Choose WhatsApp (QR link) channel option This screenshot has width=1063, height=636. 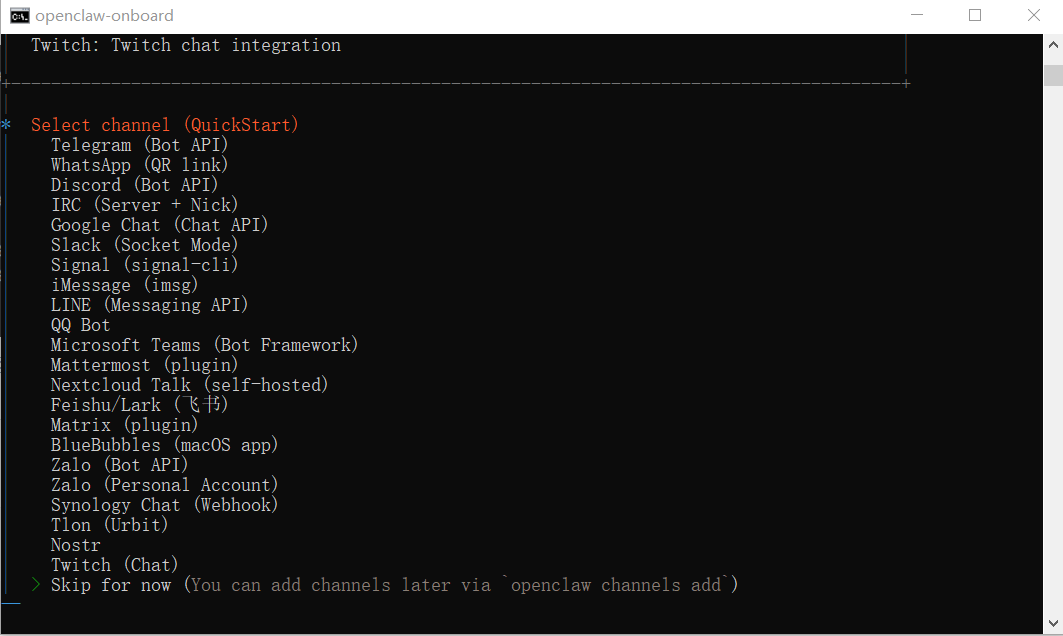(x=139, y=165)
